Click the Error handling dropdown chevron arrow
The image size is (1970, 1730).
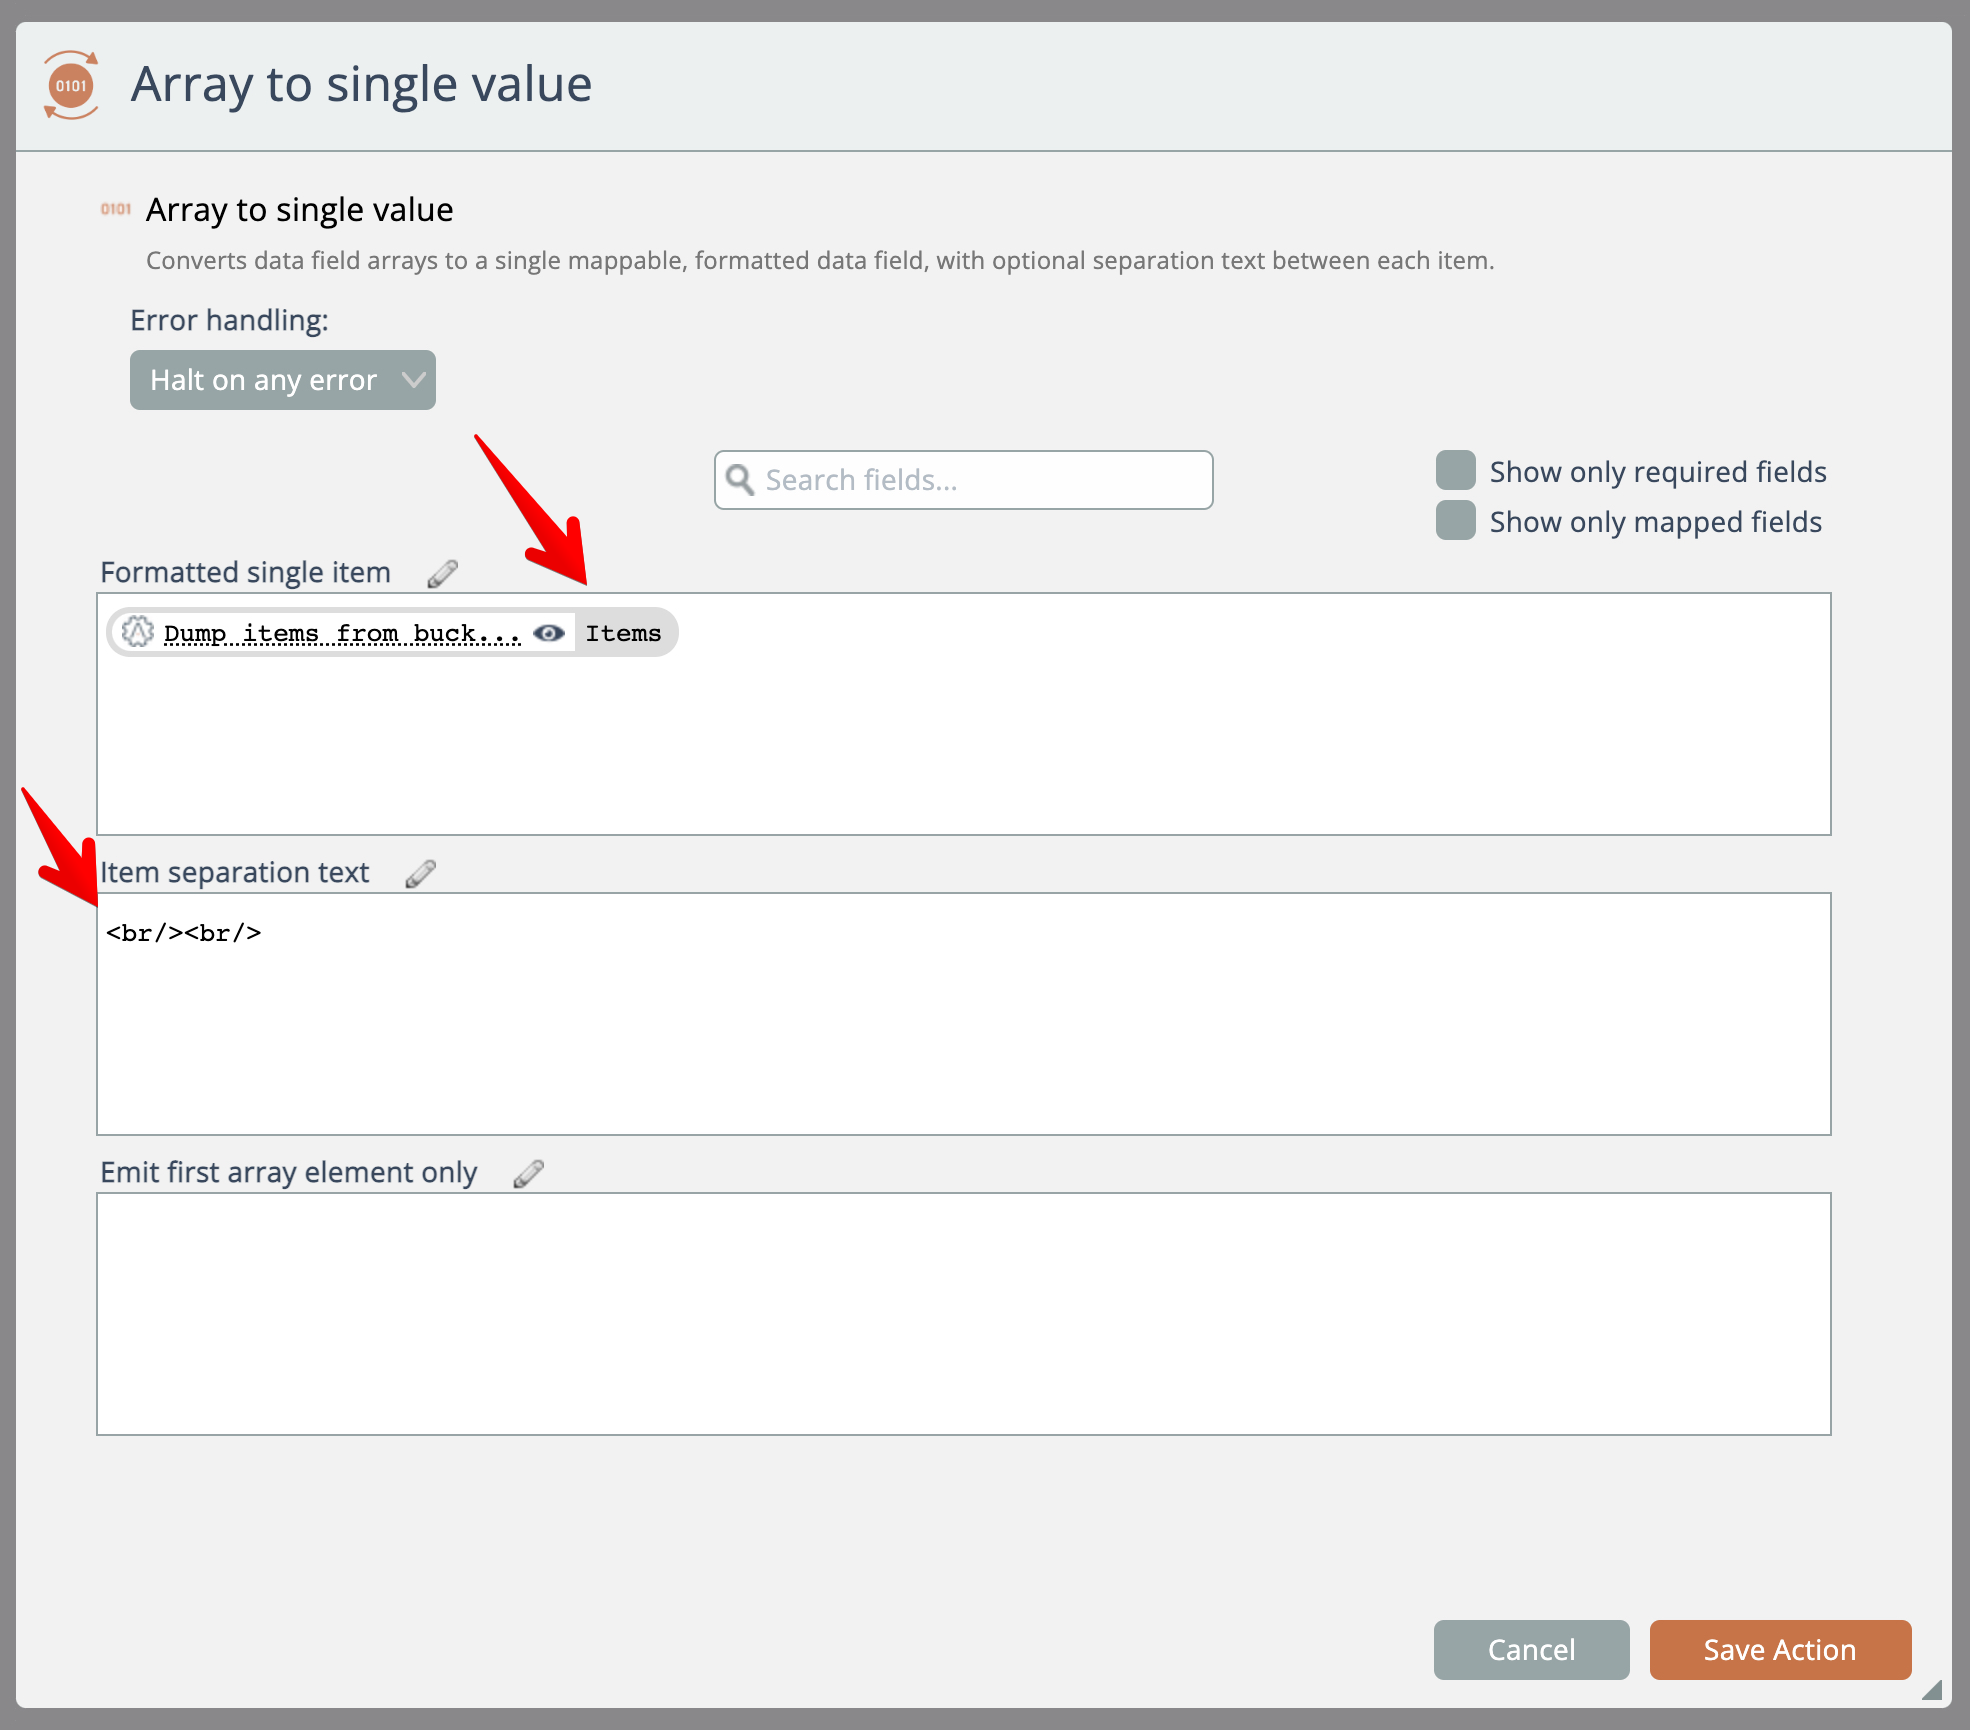(413, 380)
